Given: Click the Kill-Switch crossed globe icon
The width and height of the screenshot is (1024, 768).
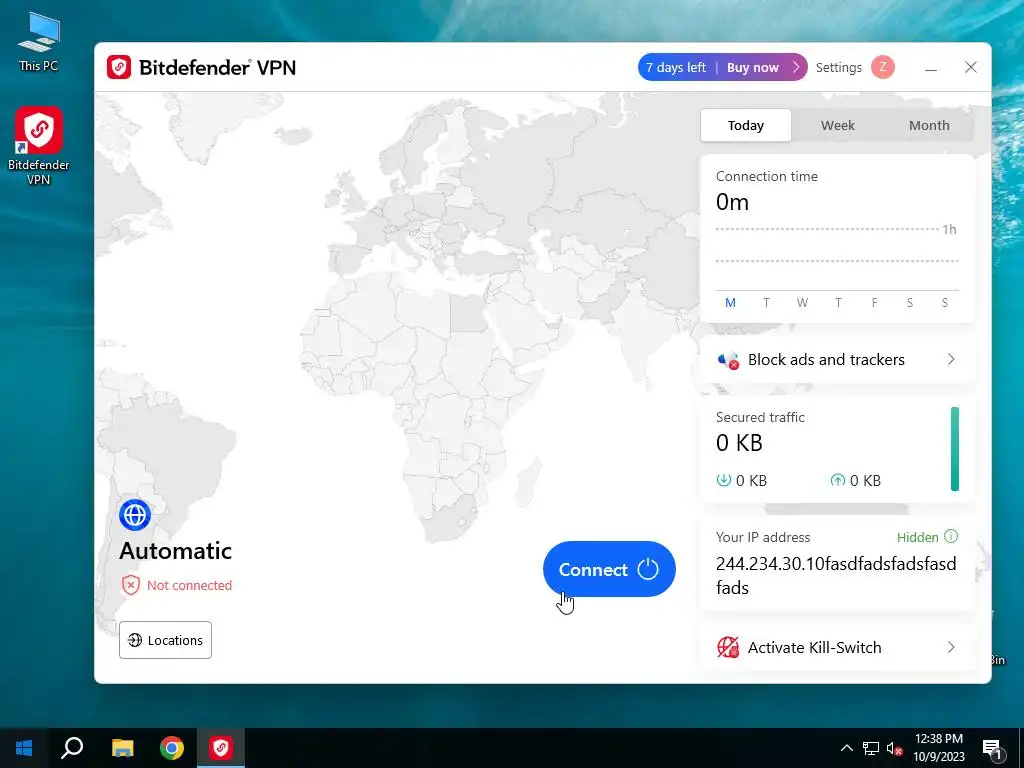Looking at the screenshot, I should [728, 647].
